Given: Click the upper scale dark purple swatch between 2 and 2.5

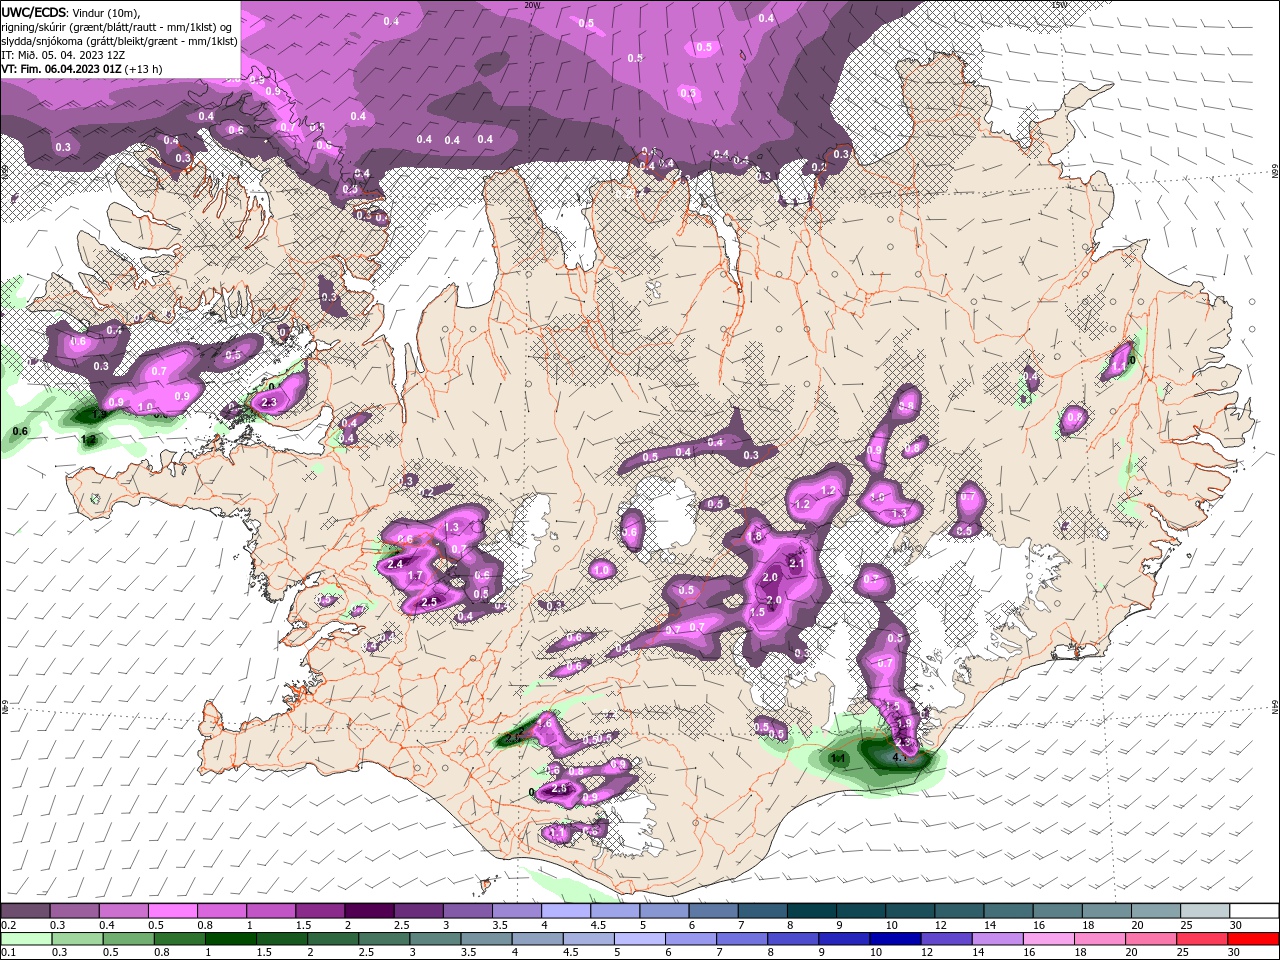Looking at the screenshot, I should (x=369, y=911).
